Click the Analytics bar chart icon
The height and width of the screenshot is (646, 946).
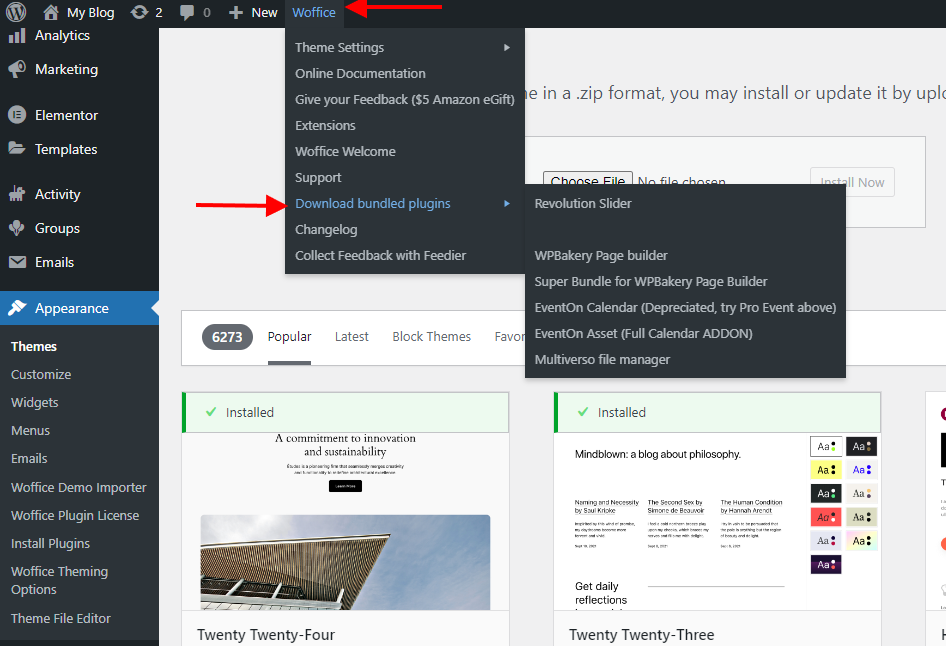tap(17, 36)
